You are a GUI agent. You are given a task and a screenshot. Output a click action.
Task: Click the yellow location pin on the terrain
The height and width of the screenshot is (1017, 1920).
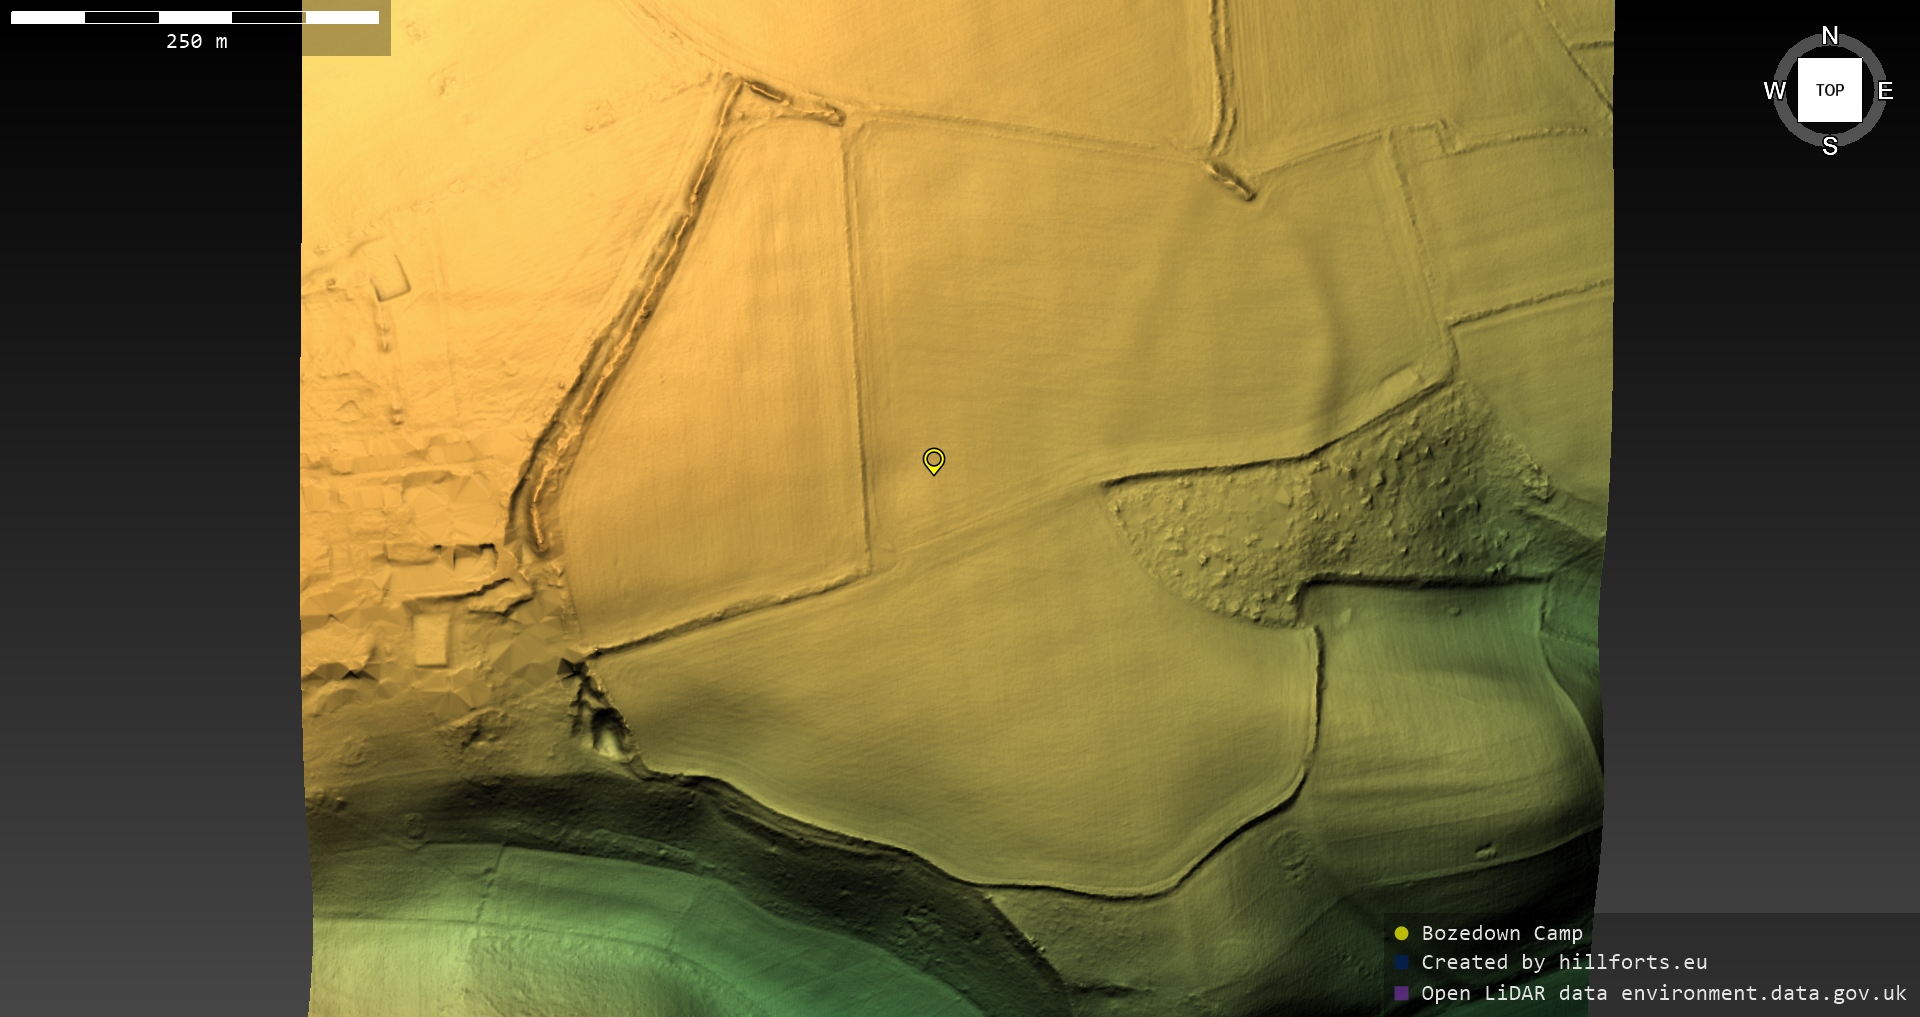tap(933, 460)
